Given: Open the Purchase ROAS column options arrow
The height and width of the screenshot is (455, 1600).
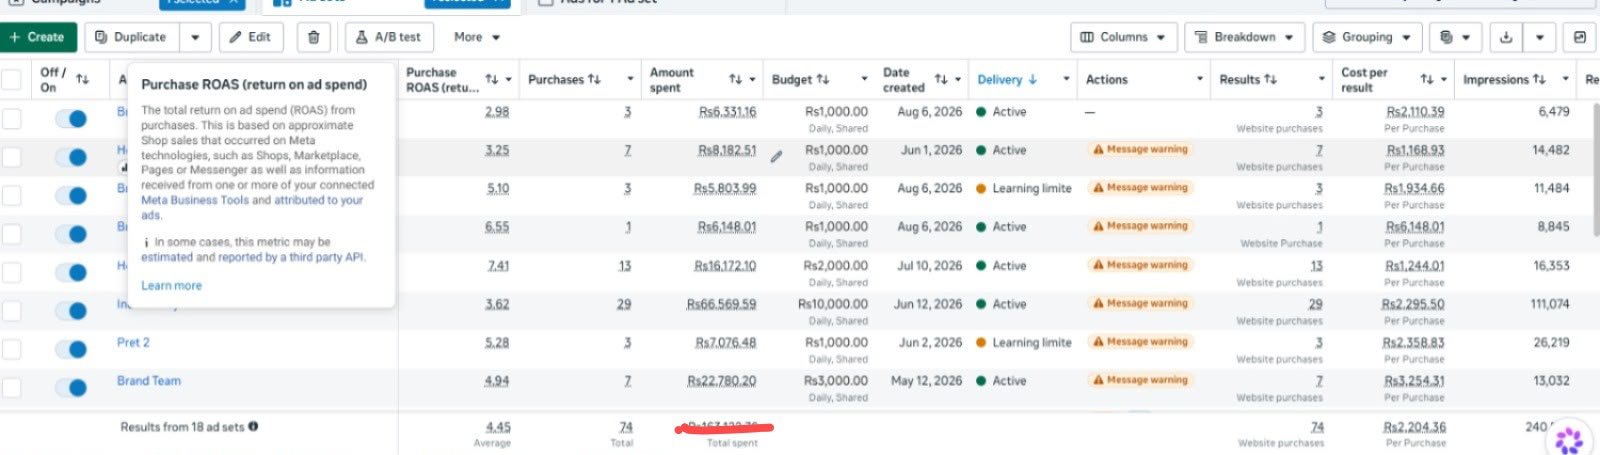Looking at the screenshot, I should point(509,79).
